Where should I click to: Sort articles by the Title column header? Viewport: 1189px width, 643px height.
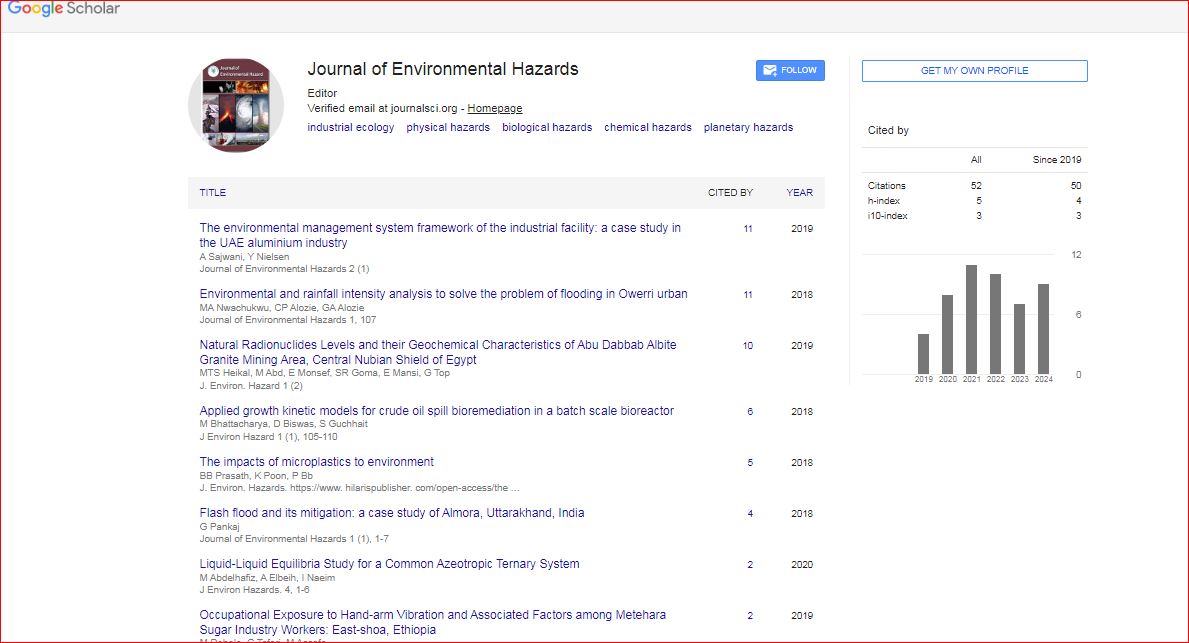212,192
